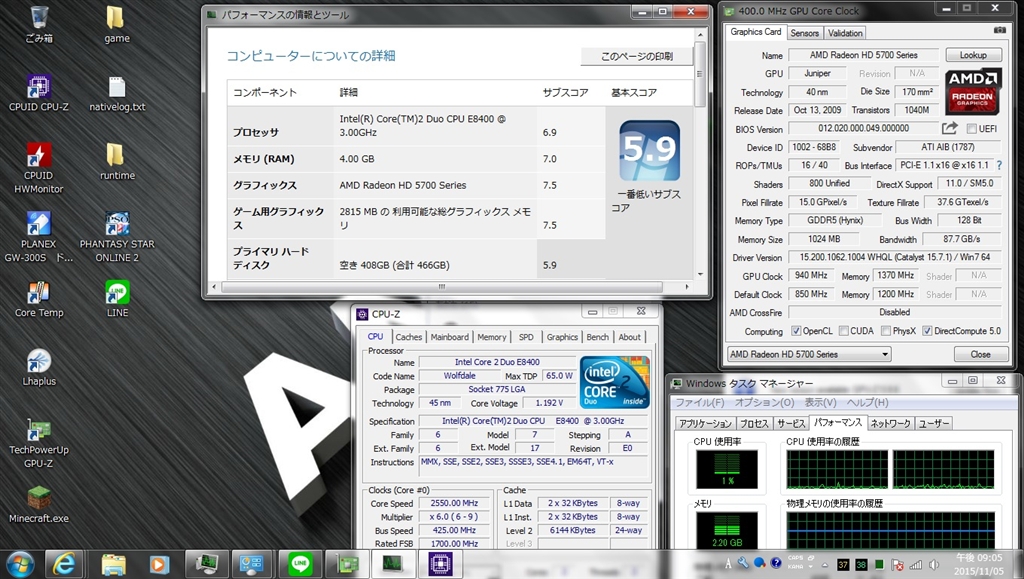Open Graphics tab in CPU-Z
Screen dimensions: 1024x579
point(562,337)
